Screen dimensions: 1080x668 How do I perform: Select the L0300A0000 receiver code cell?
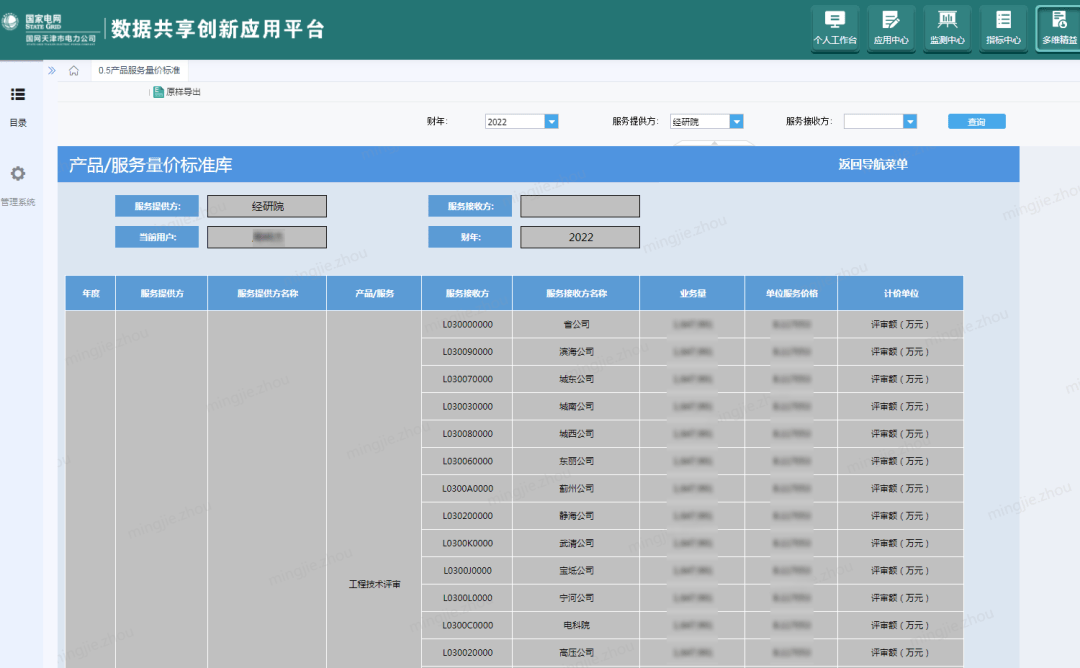[x=467, y=488]
